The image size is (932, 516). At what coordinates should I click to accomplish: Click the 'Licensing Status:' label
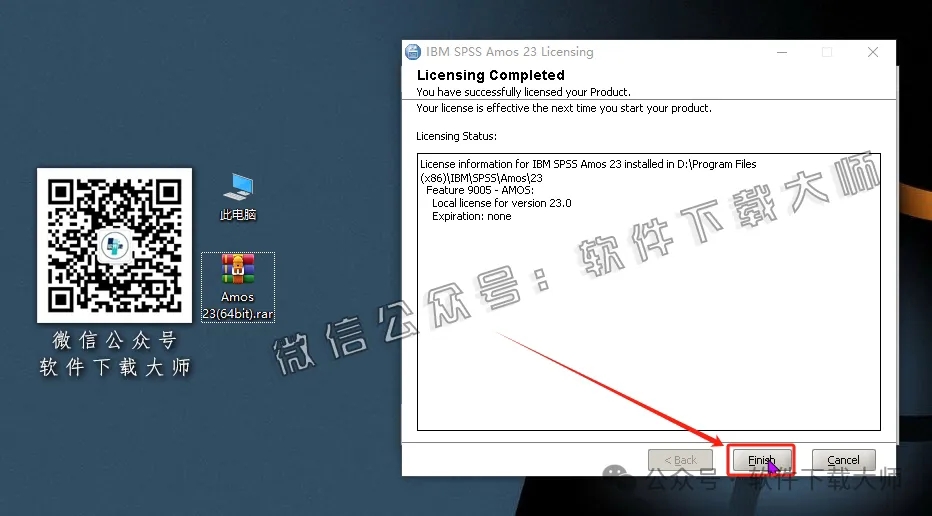pos(456,136)
